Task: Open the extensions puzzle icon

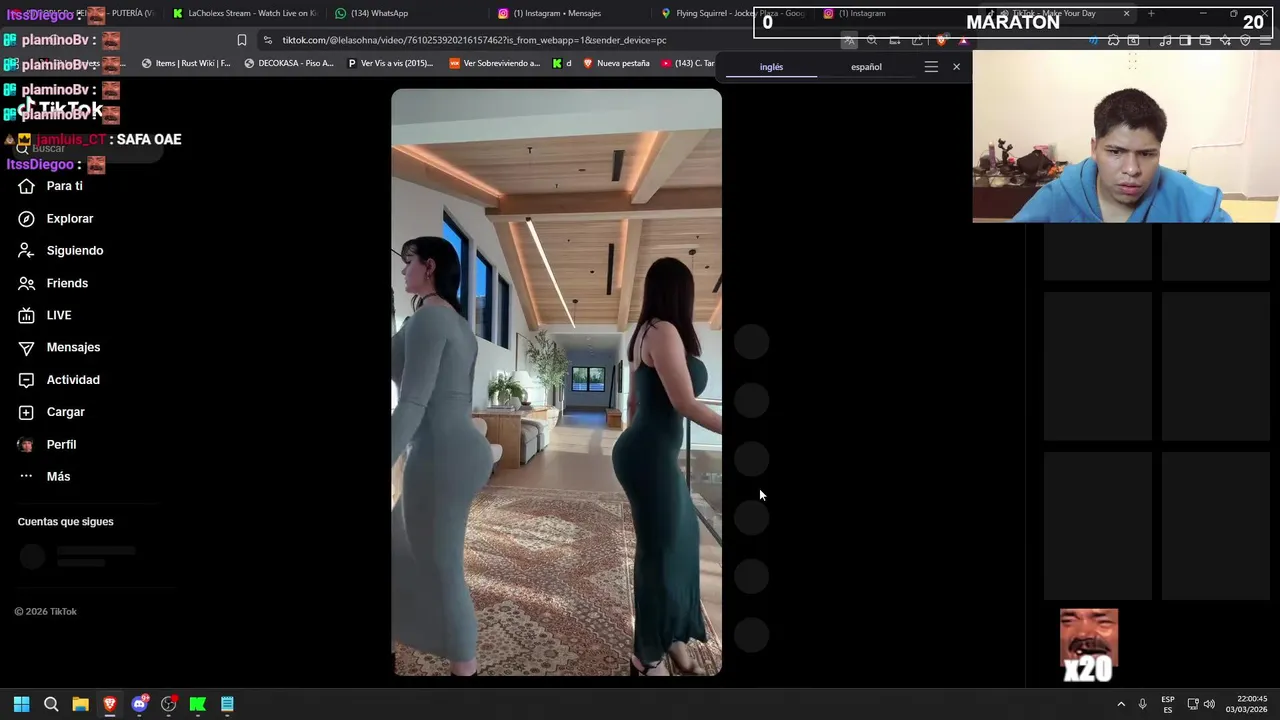Action: (1113, 40)
